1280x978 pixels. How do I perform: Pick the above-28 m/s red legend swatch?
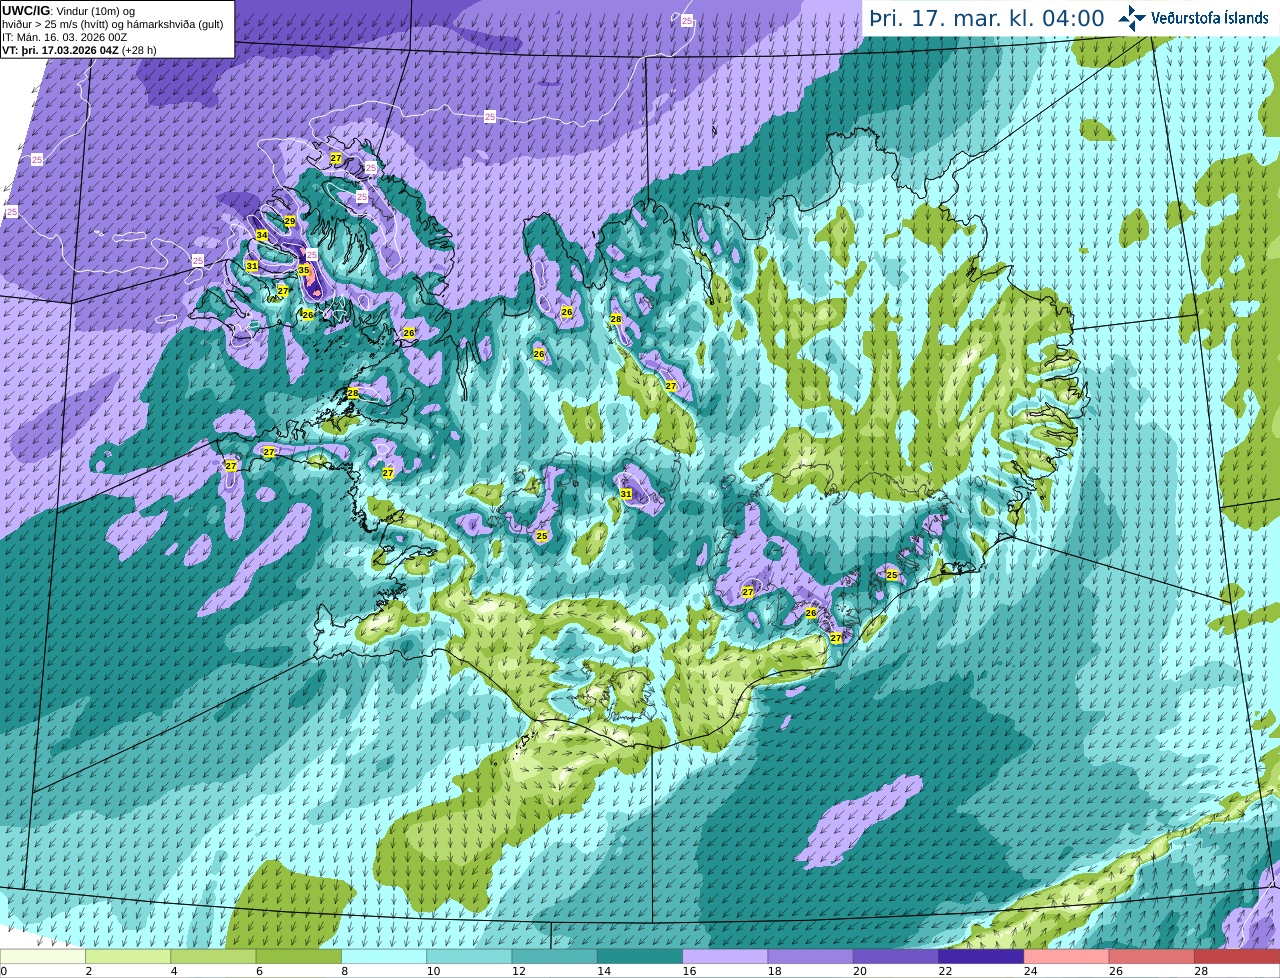1237,957
